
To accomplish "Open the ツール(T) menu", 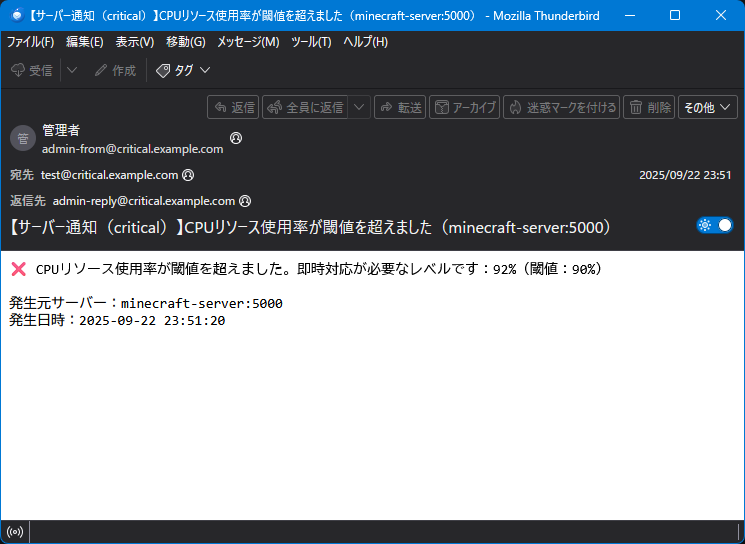I will [311, 42].
